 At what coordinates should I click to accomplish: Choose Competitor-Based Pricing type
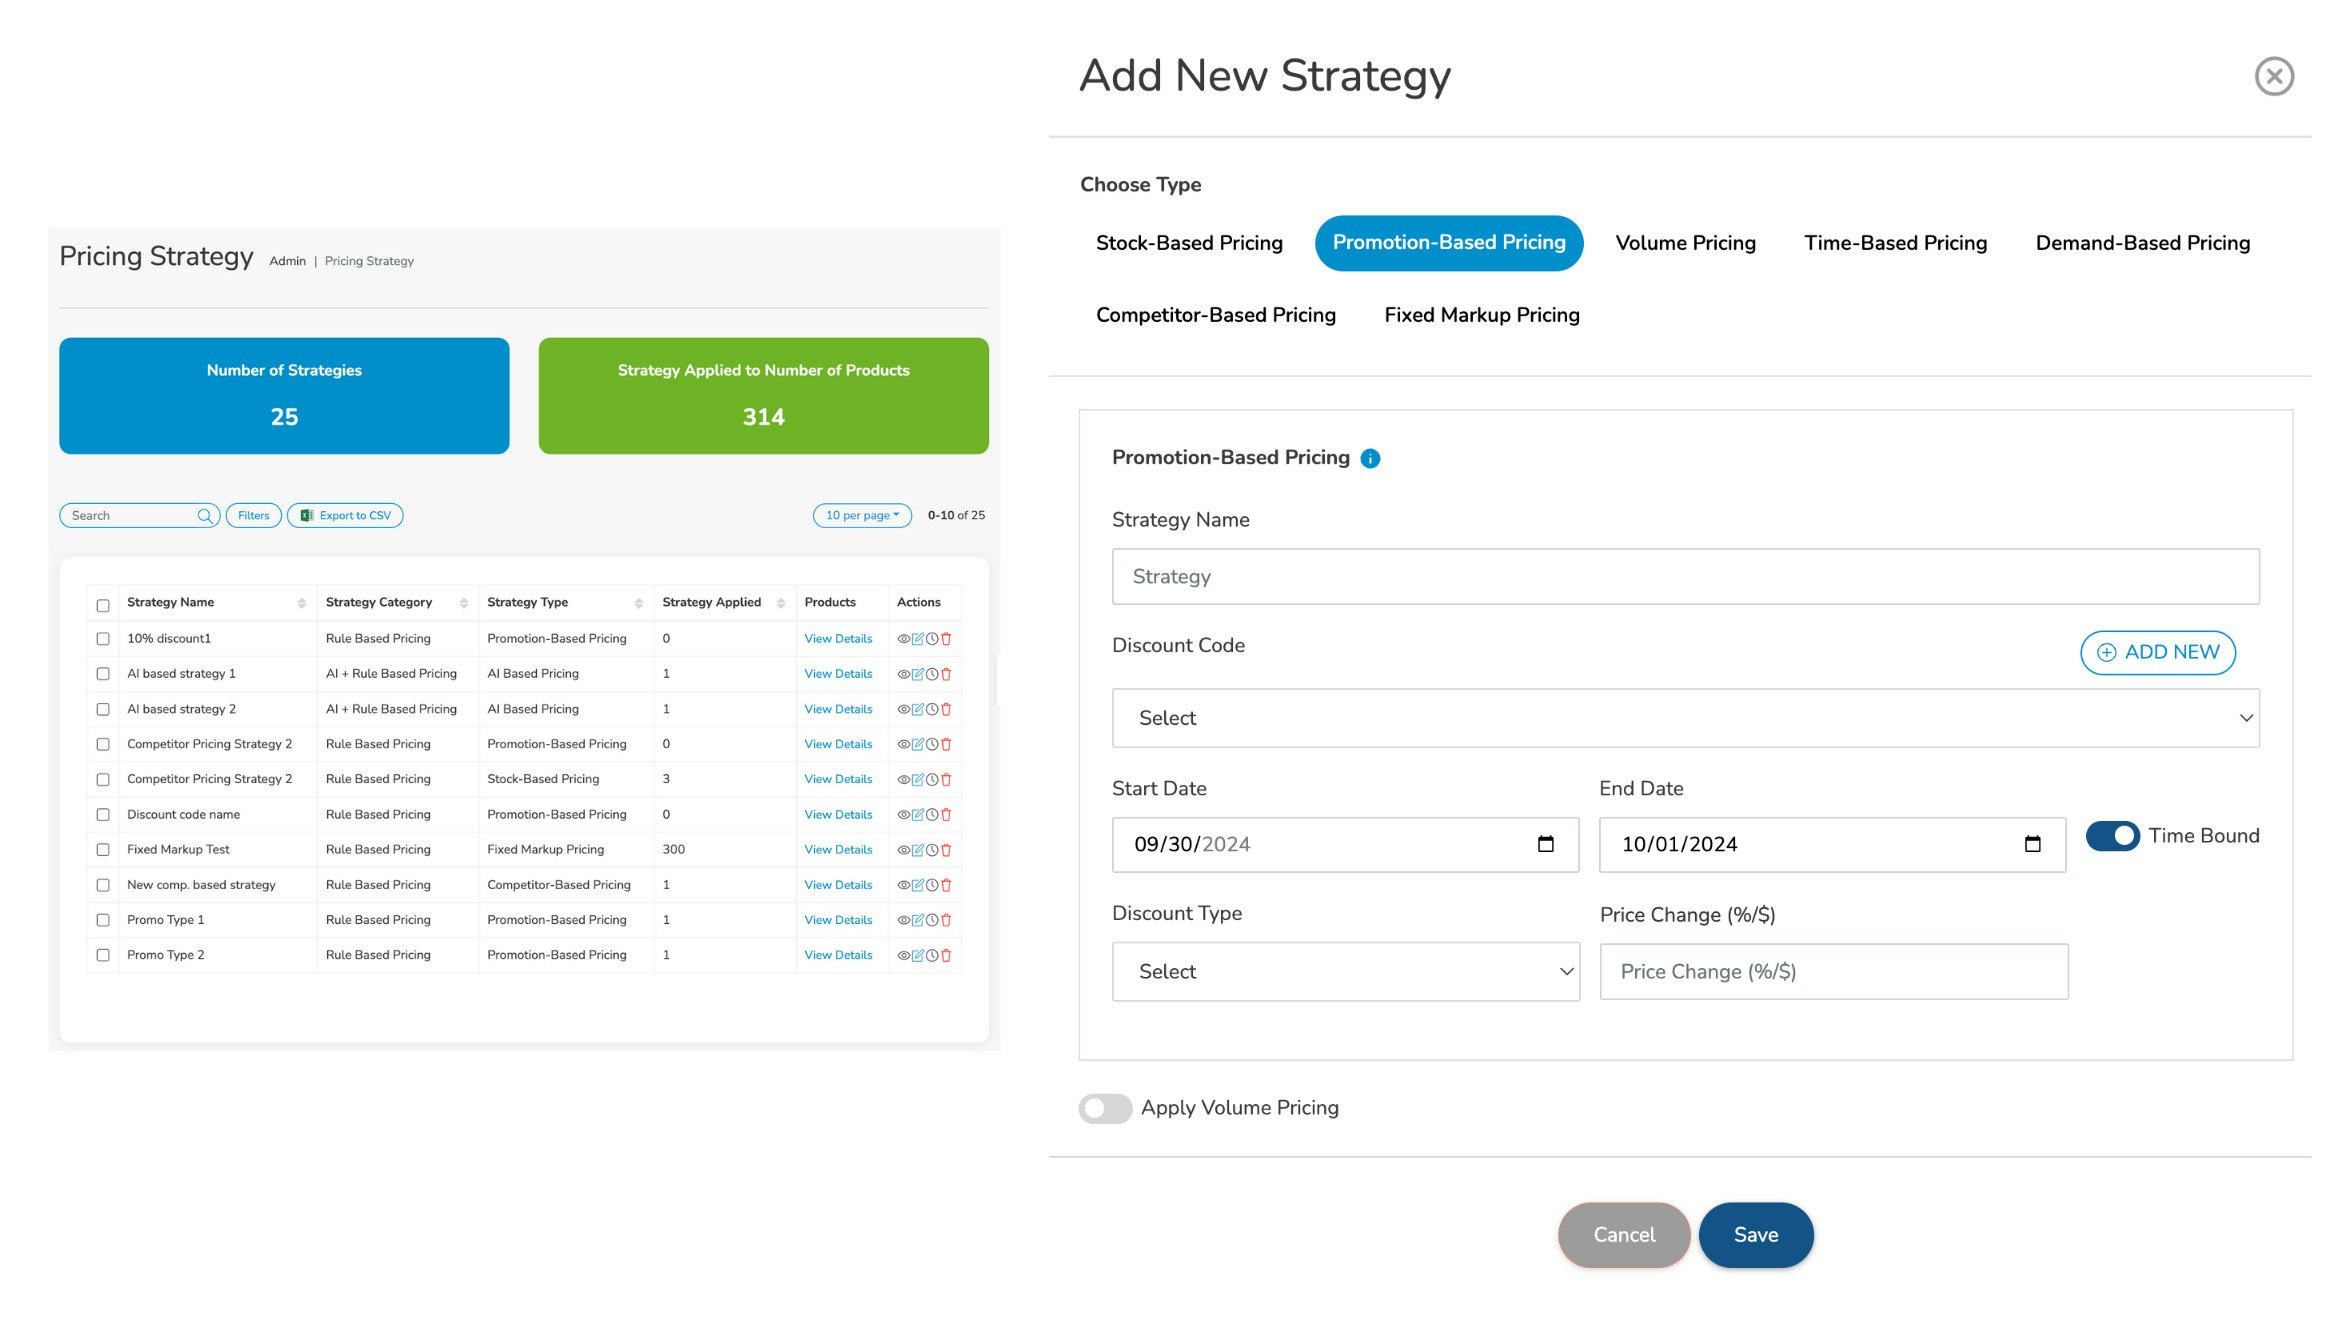coord(1215,315)
